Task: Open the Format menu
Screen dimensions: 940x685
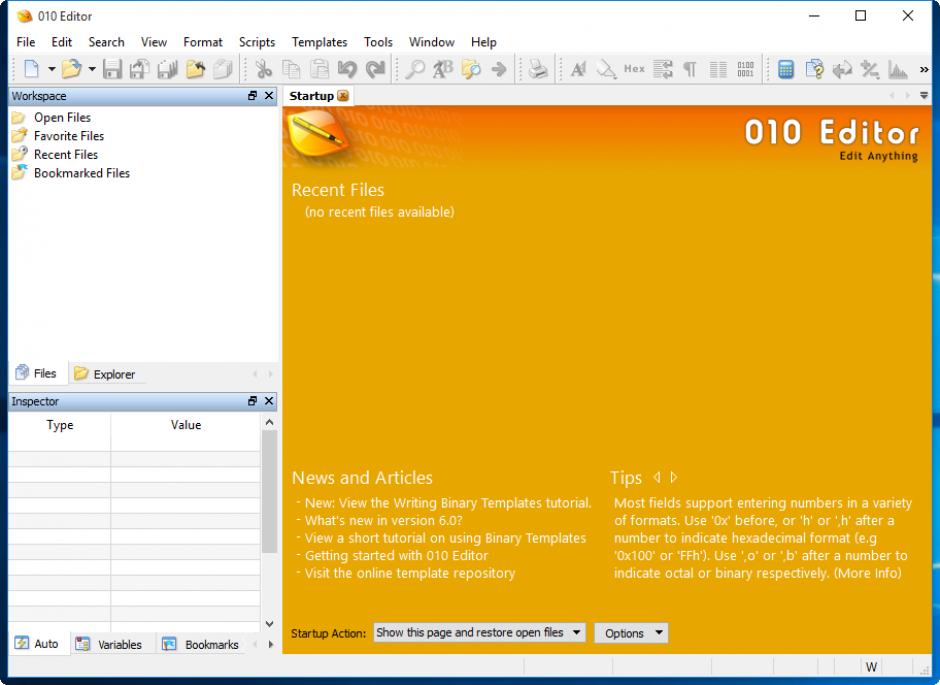Action: (x=203, y=42)
